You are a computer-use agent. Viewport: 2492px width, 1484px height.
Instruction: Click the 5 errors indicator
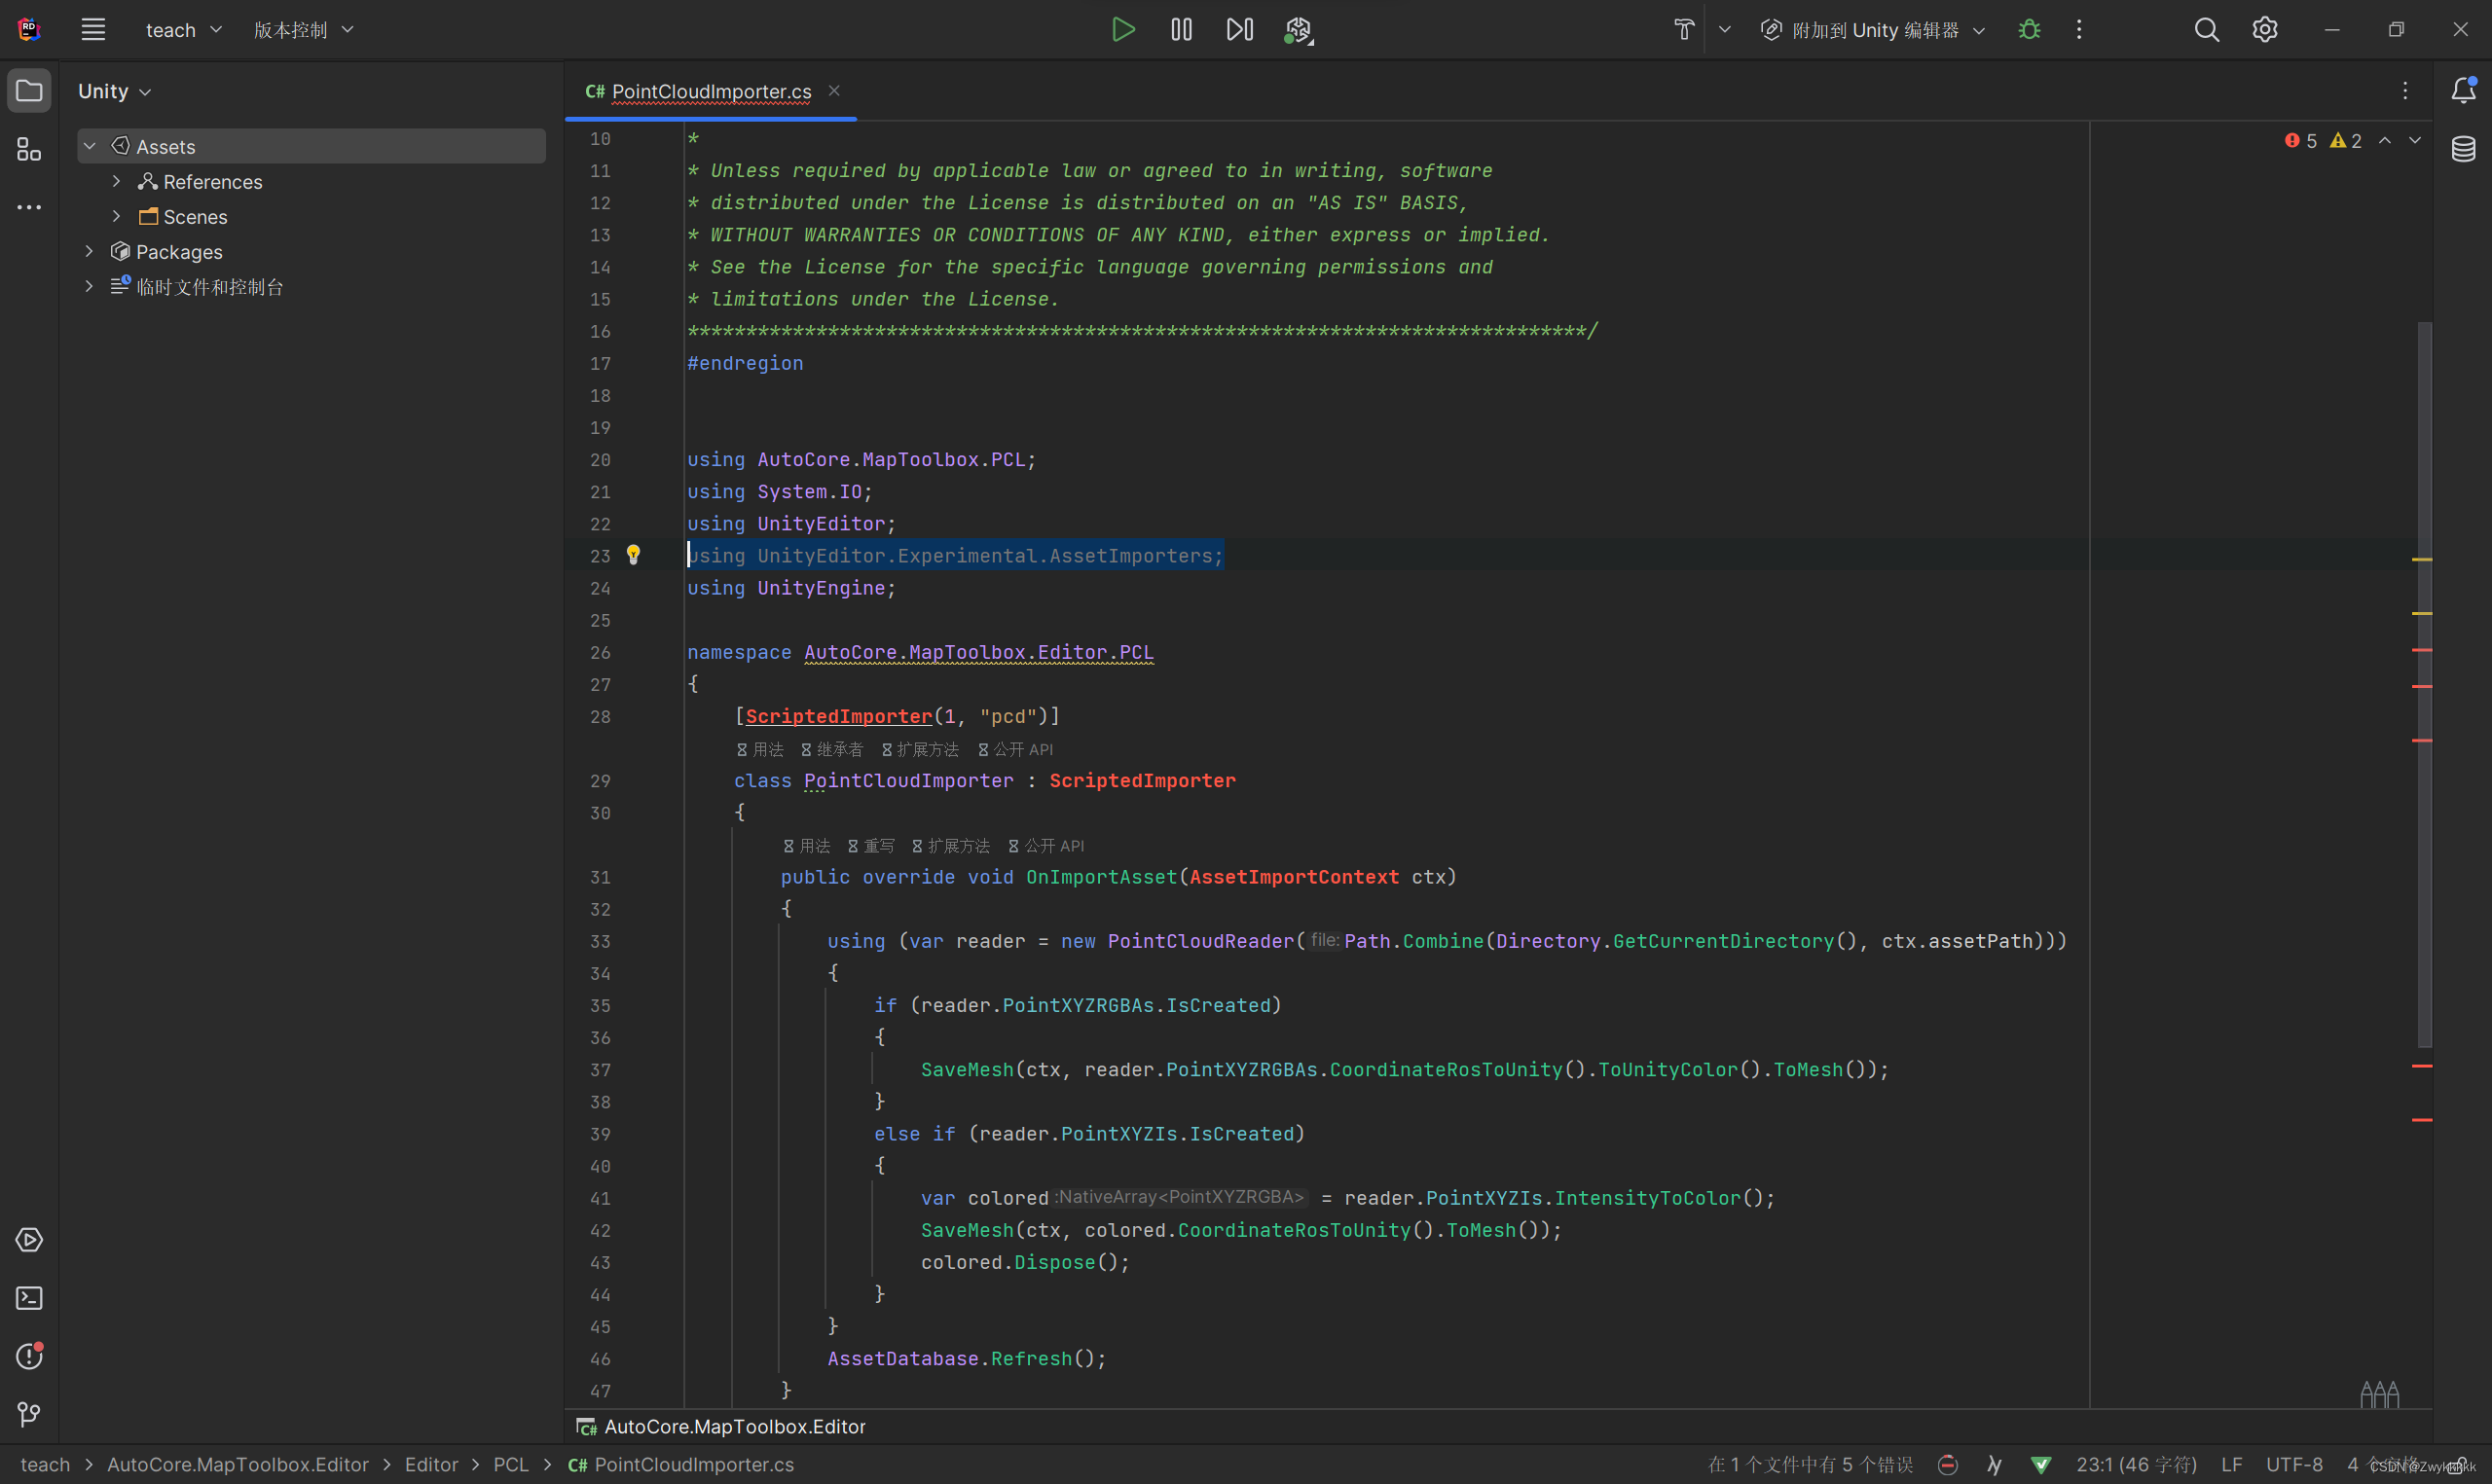[x=2301, y=141]
